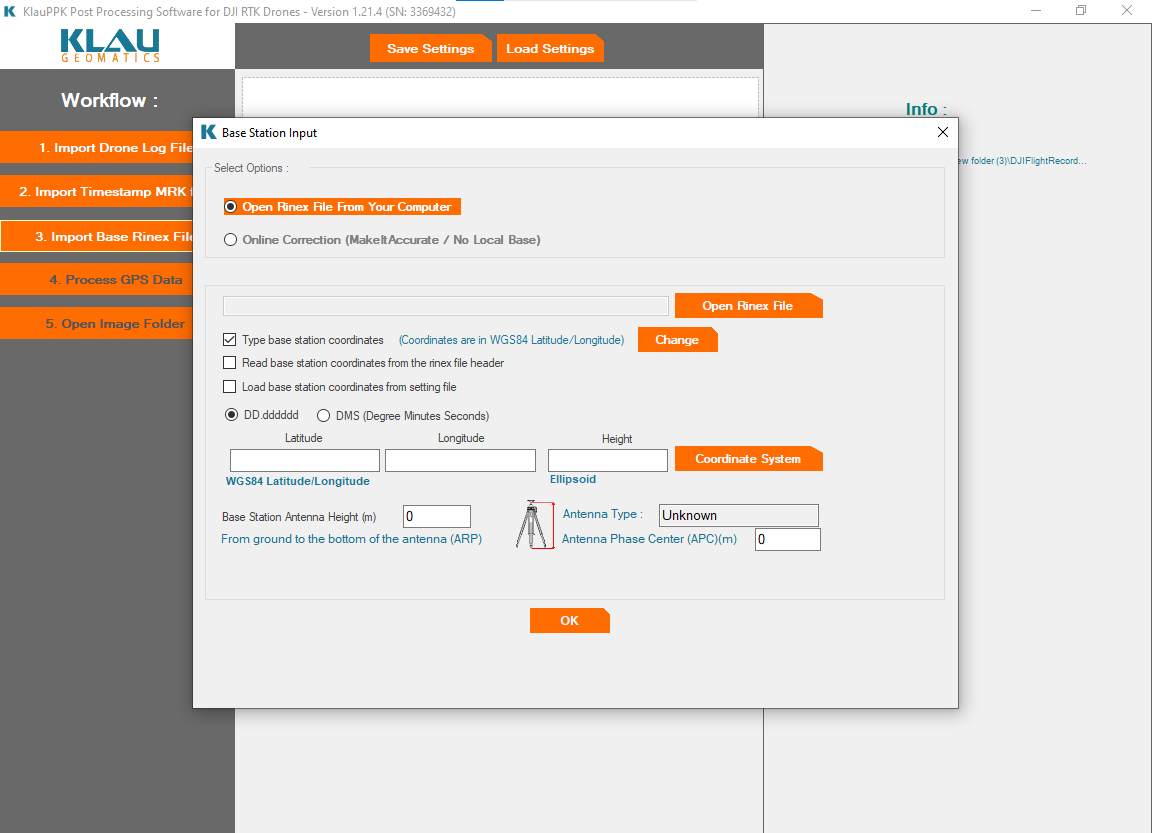Screen dimensions: 1152x833
Task: Click the Workflow heading in the sidebar
Action: pos(109,101)
